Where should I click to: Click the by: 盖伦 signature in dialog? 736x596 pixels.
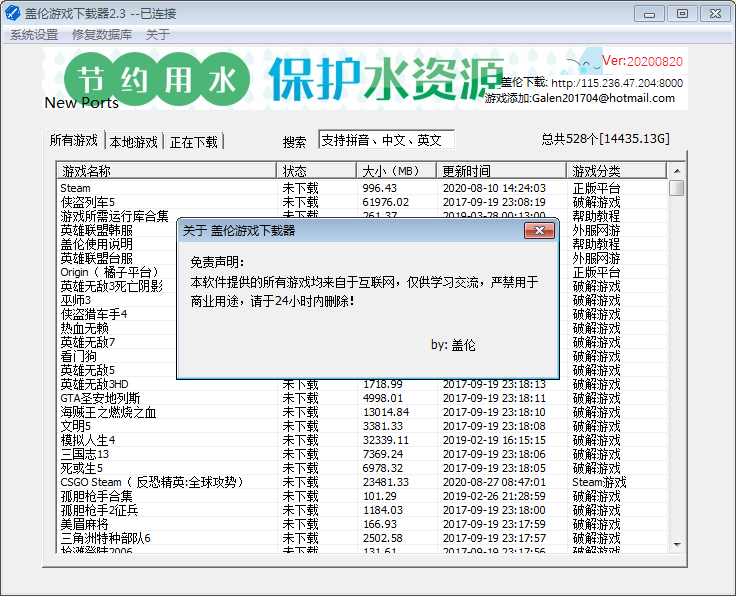pos(453,345)
